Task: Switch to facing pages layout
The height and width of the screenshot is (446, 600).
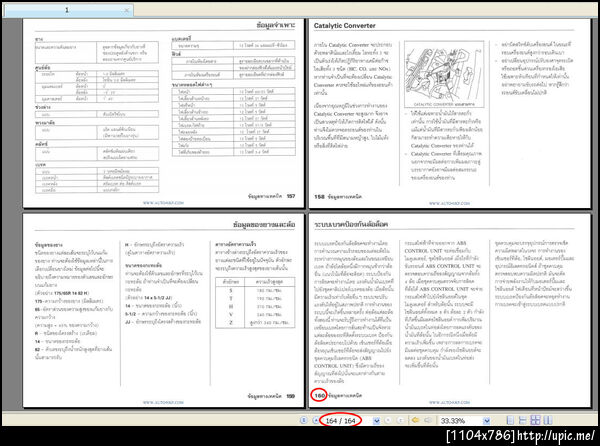Action: [x=548, y=420]
